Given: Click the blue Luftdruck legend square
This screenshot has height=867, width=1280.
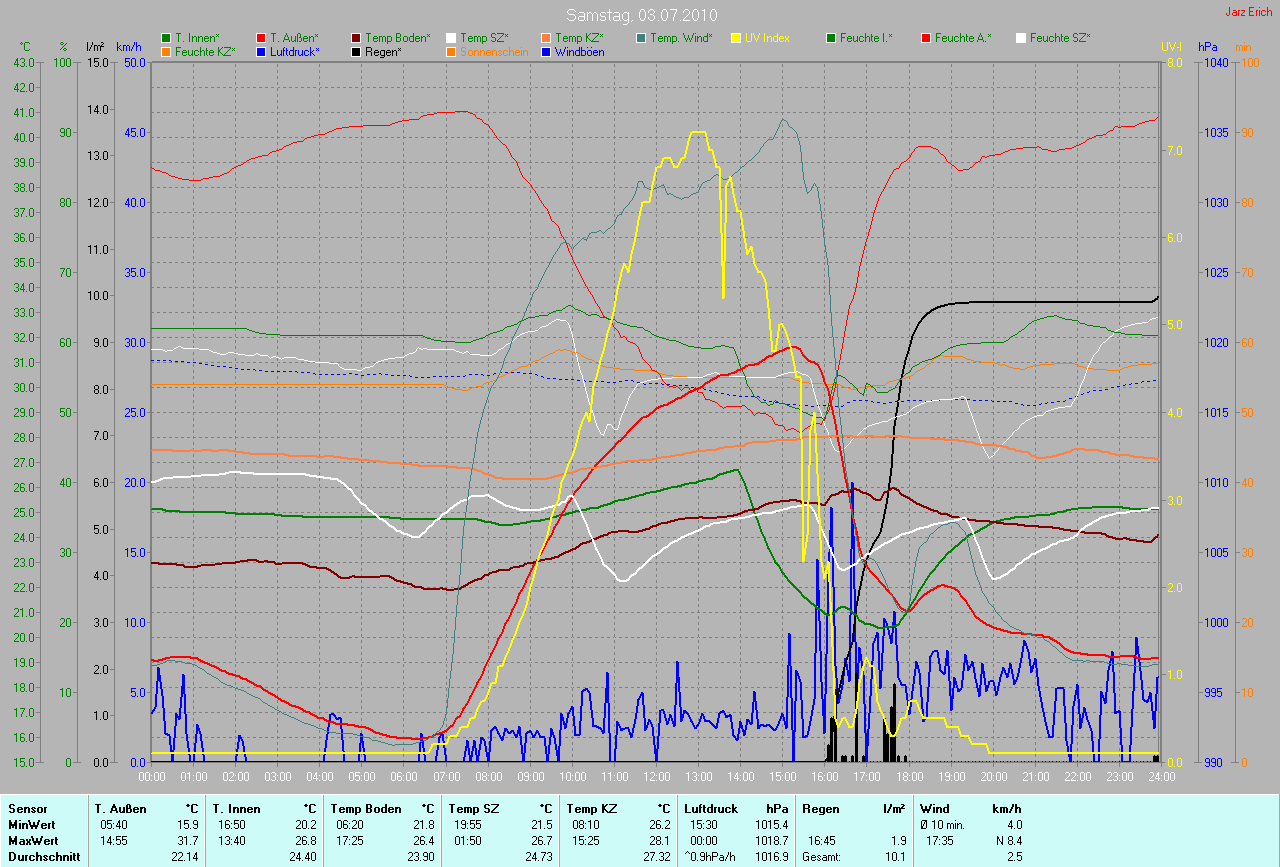Looking at the screenshot, I should point(261,51).
